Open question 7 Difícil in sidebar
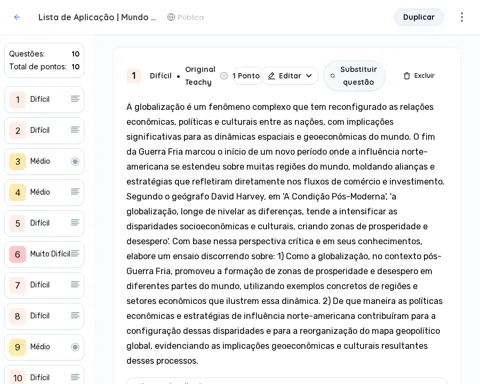480x384 pixels. click(44, 285)
